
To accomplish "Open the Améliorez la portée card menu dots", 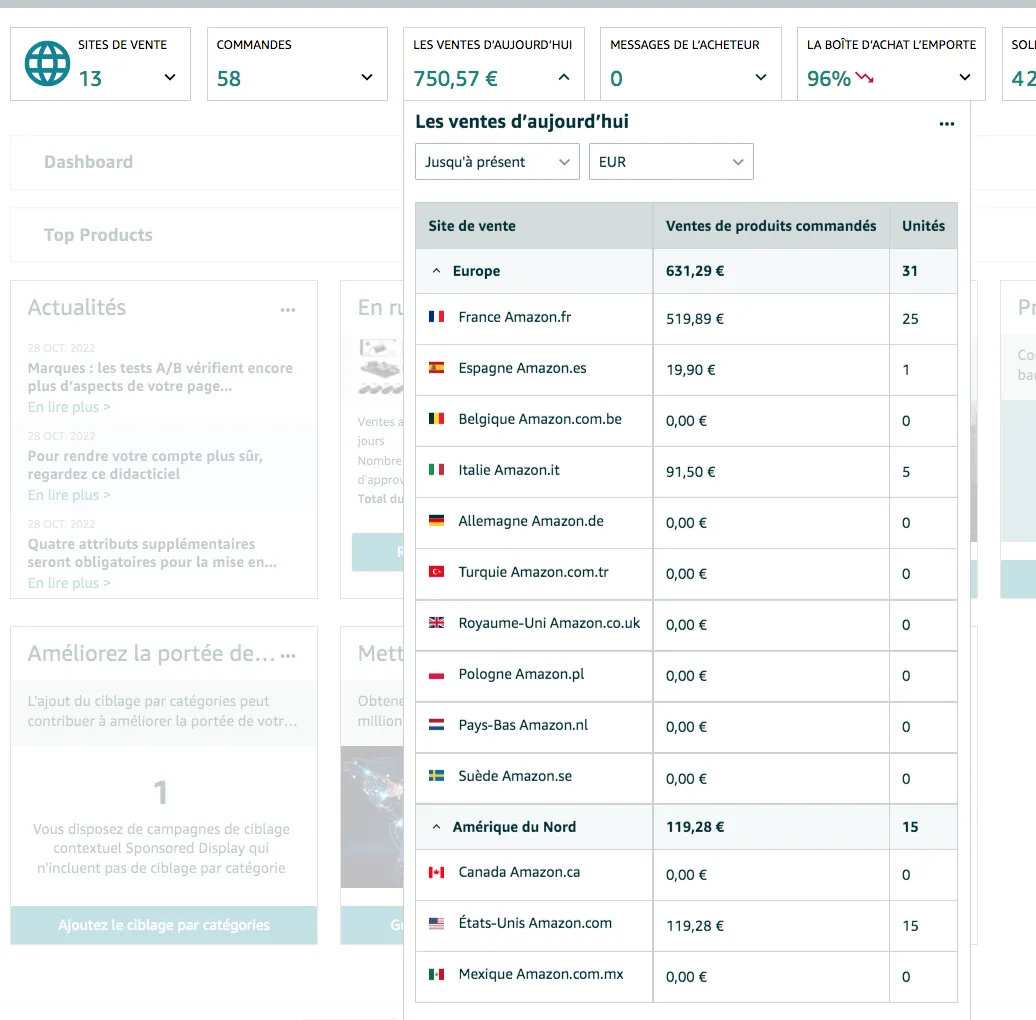I will click(287, 655).
